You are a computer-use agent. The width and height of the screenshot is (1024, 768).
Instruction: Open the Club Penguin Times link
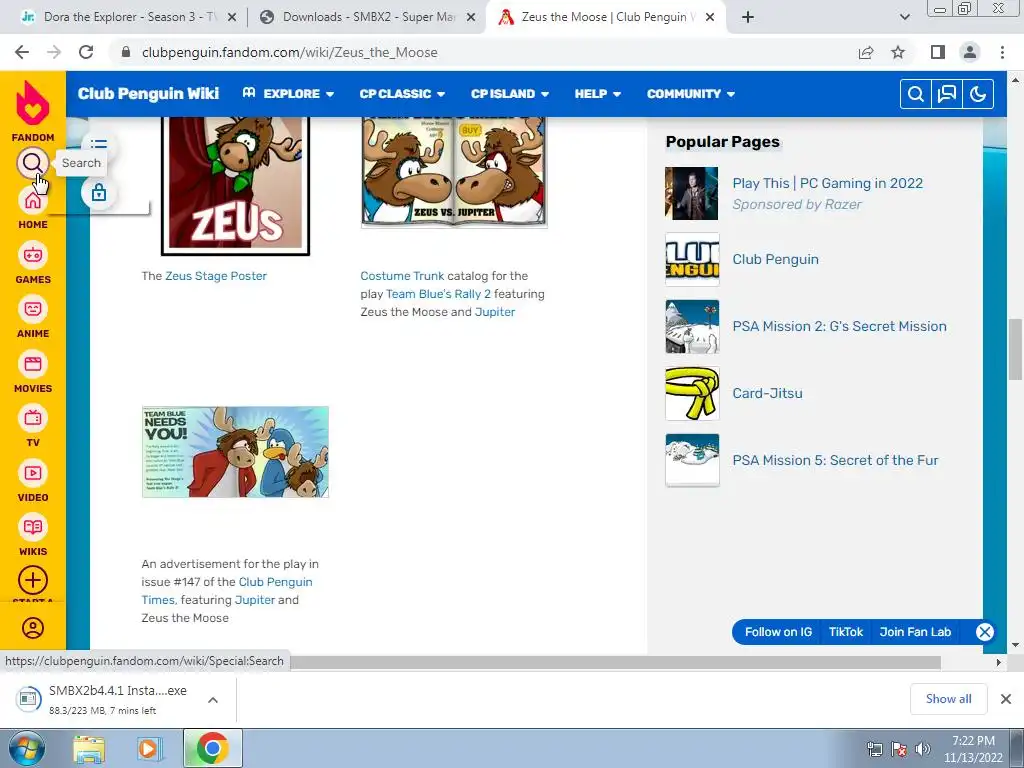(x=227, y=591)
